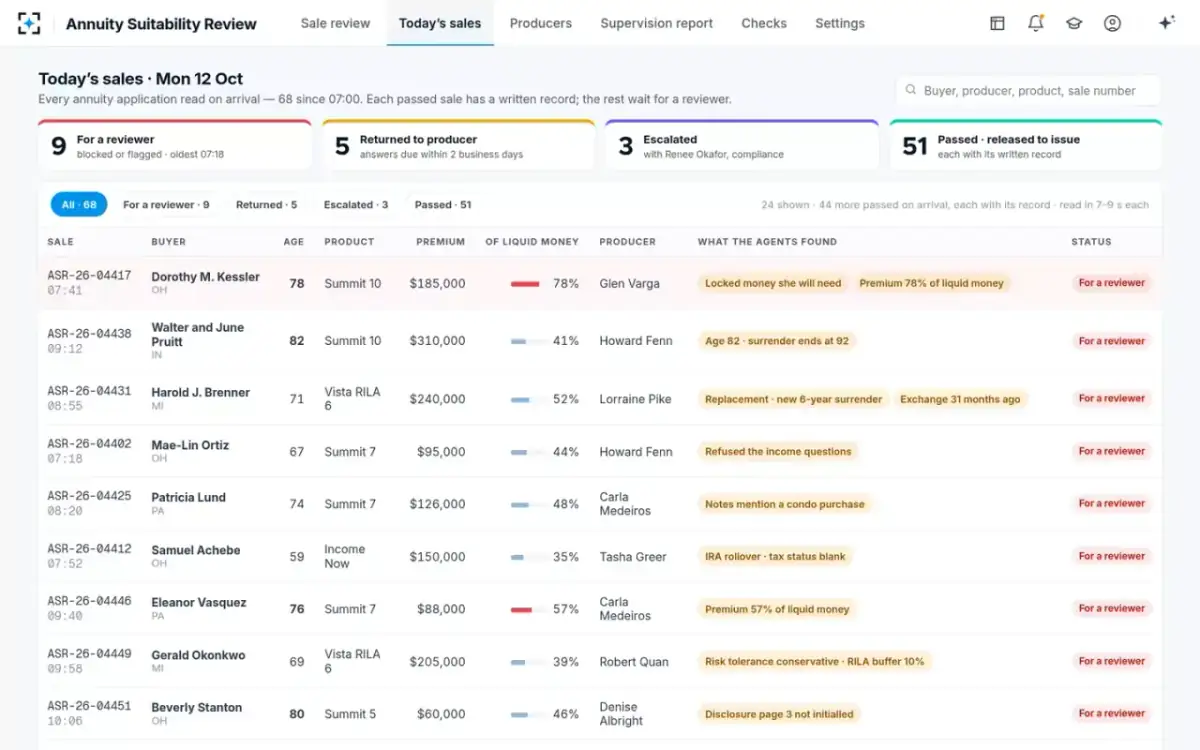Image resolution: width=1200 pixels, height=750 pixels.
Task: Click producer Lorraine Pike
Action: click(x=635, y=399)
